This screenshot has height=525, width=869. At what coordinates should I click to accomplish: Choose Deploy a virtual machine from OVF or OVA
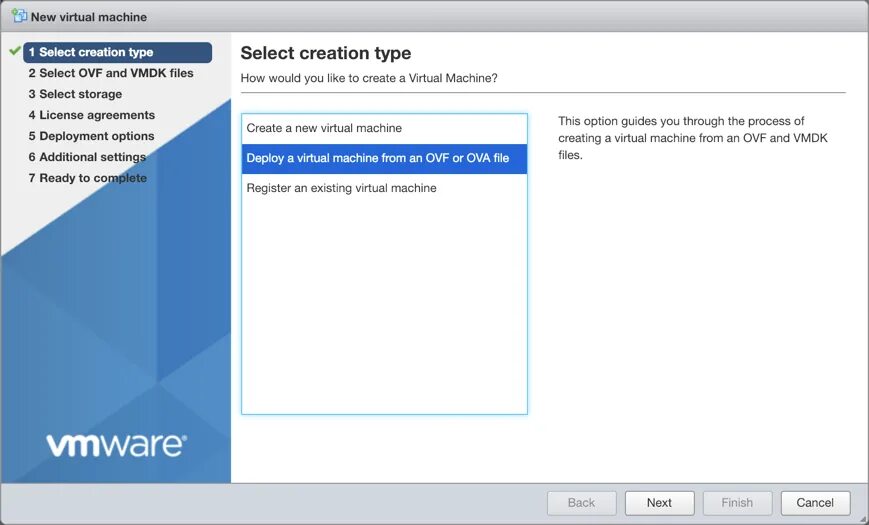[384, 159]
